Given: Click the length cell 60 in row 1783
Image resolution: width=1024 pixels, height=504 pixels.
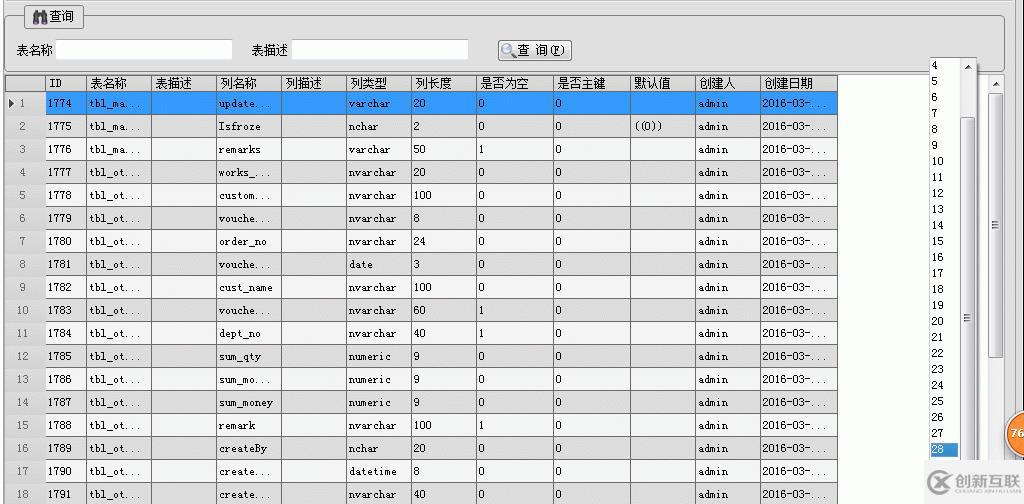Looking at the screenshot, I should pyautogui.click(x=443, y=311).
